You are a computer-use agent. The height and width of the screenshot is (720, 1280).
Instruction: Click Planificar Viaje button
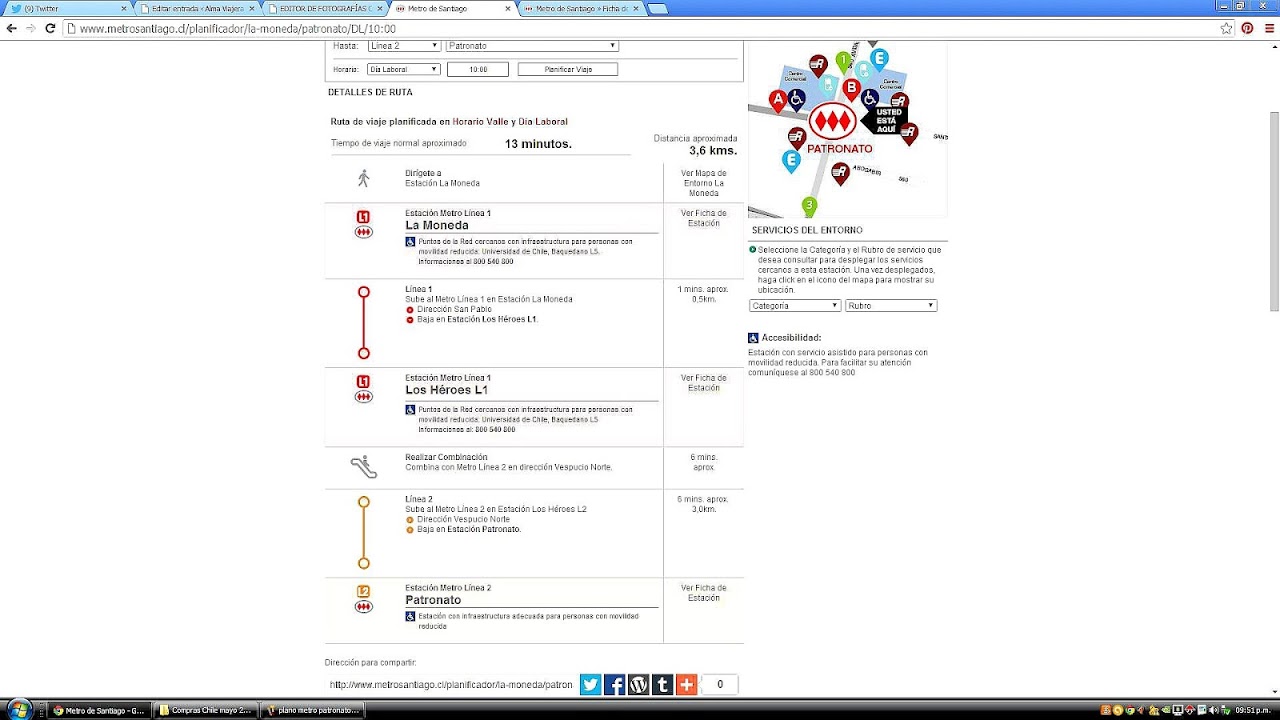[568, 69]
